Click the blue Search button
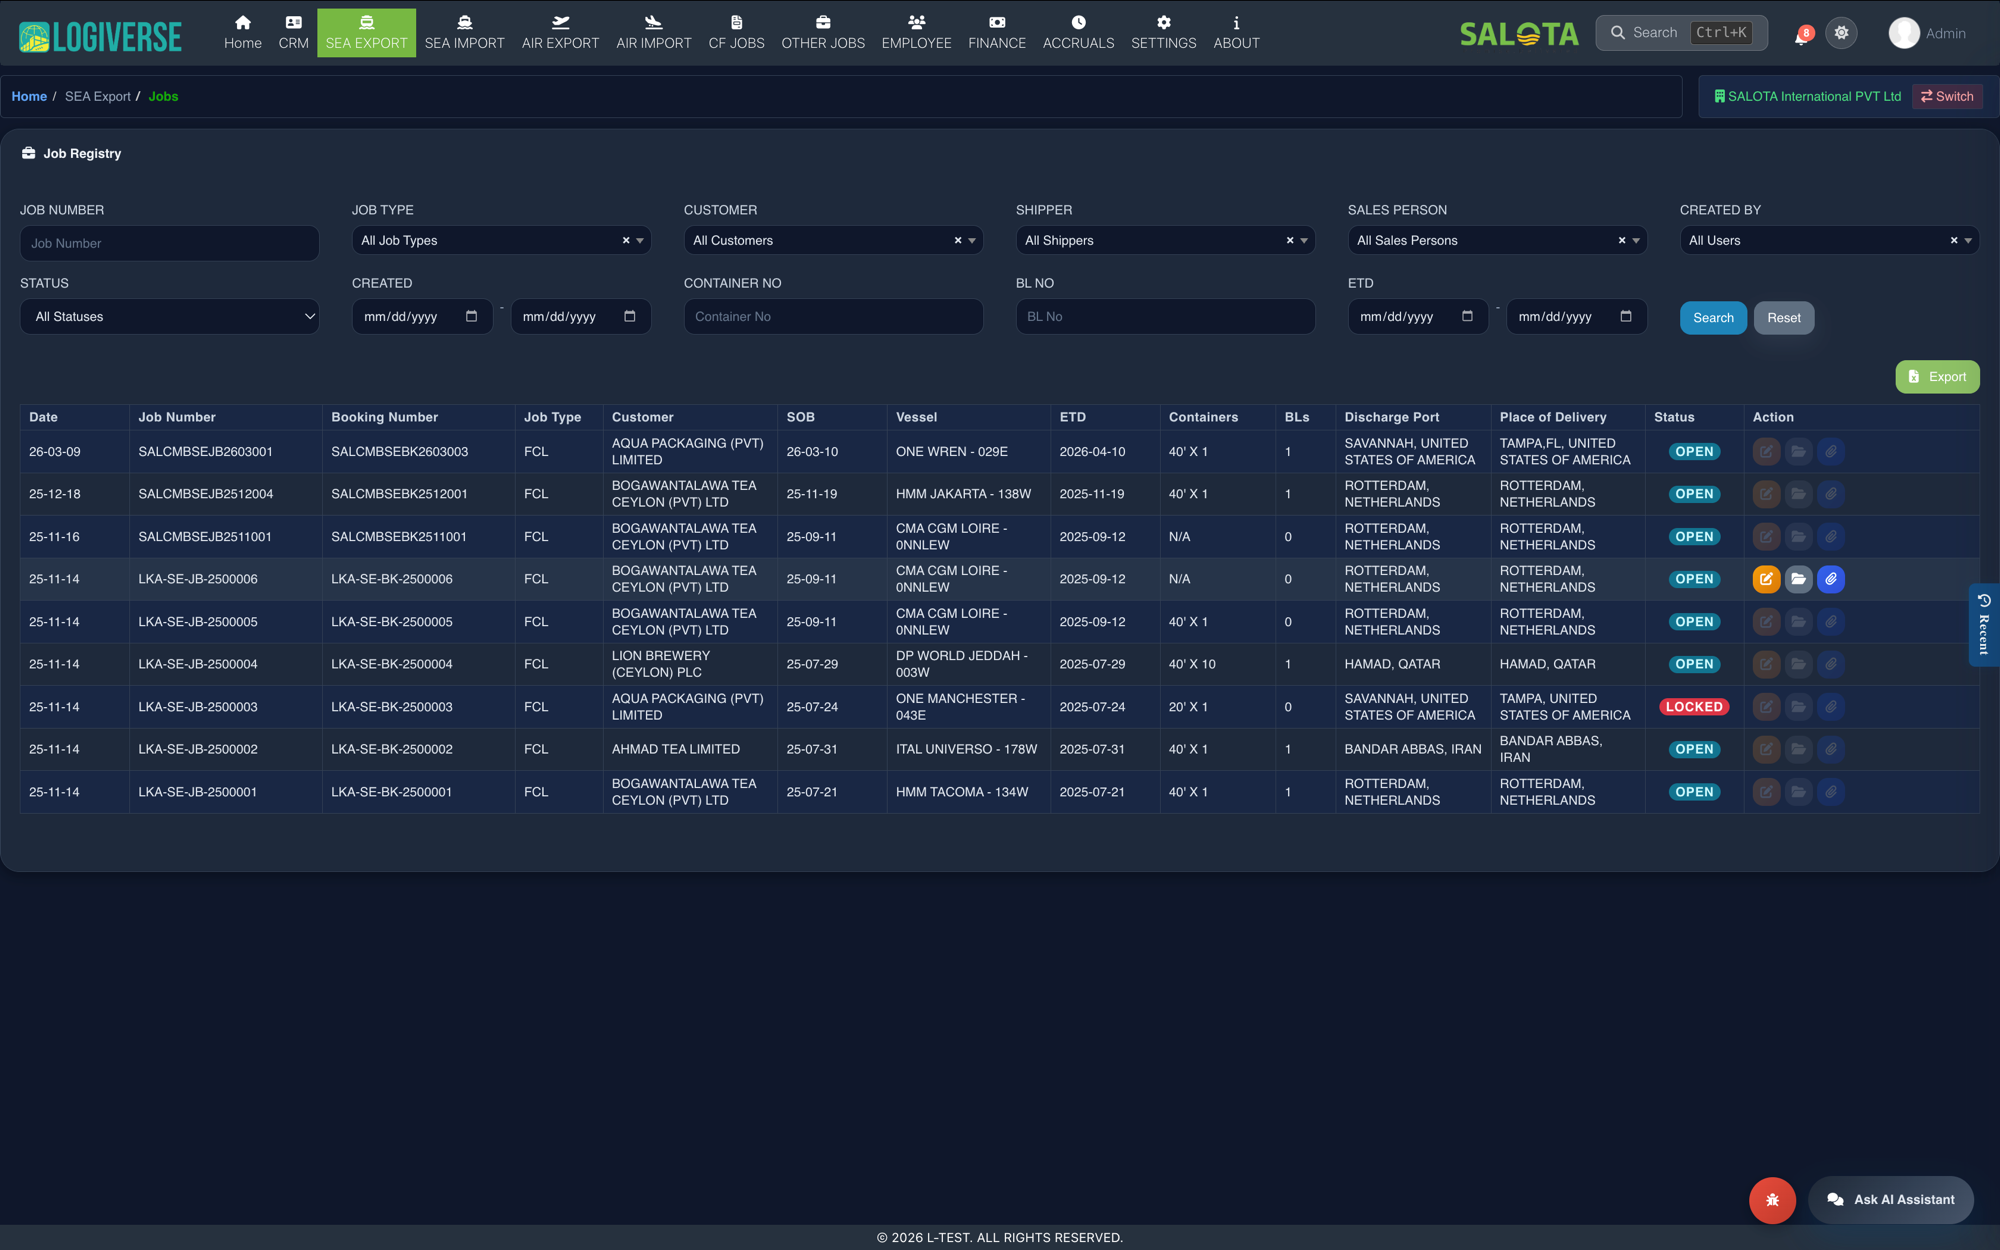 click(1713, 318)
